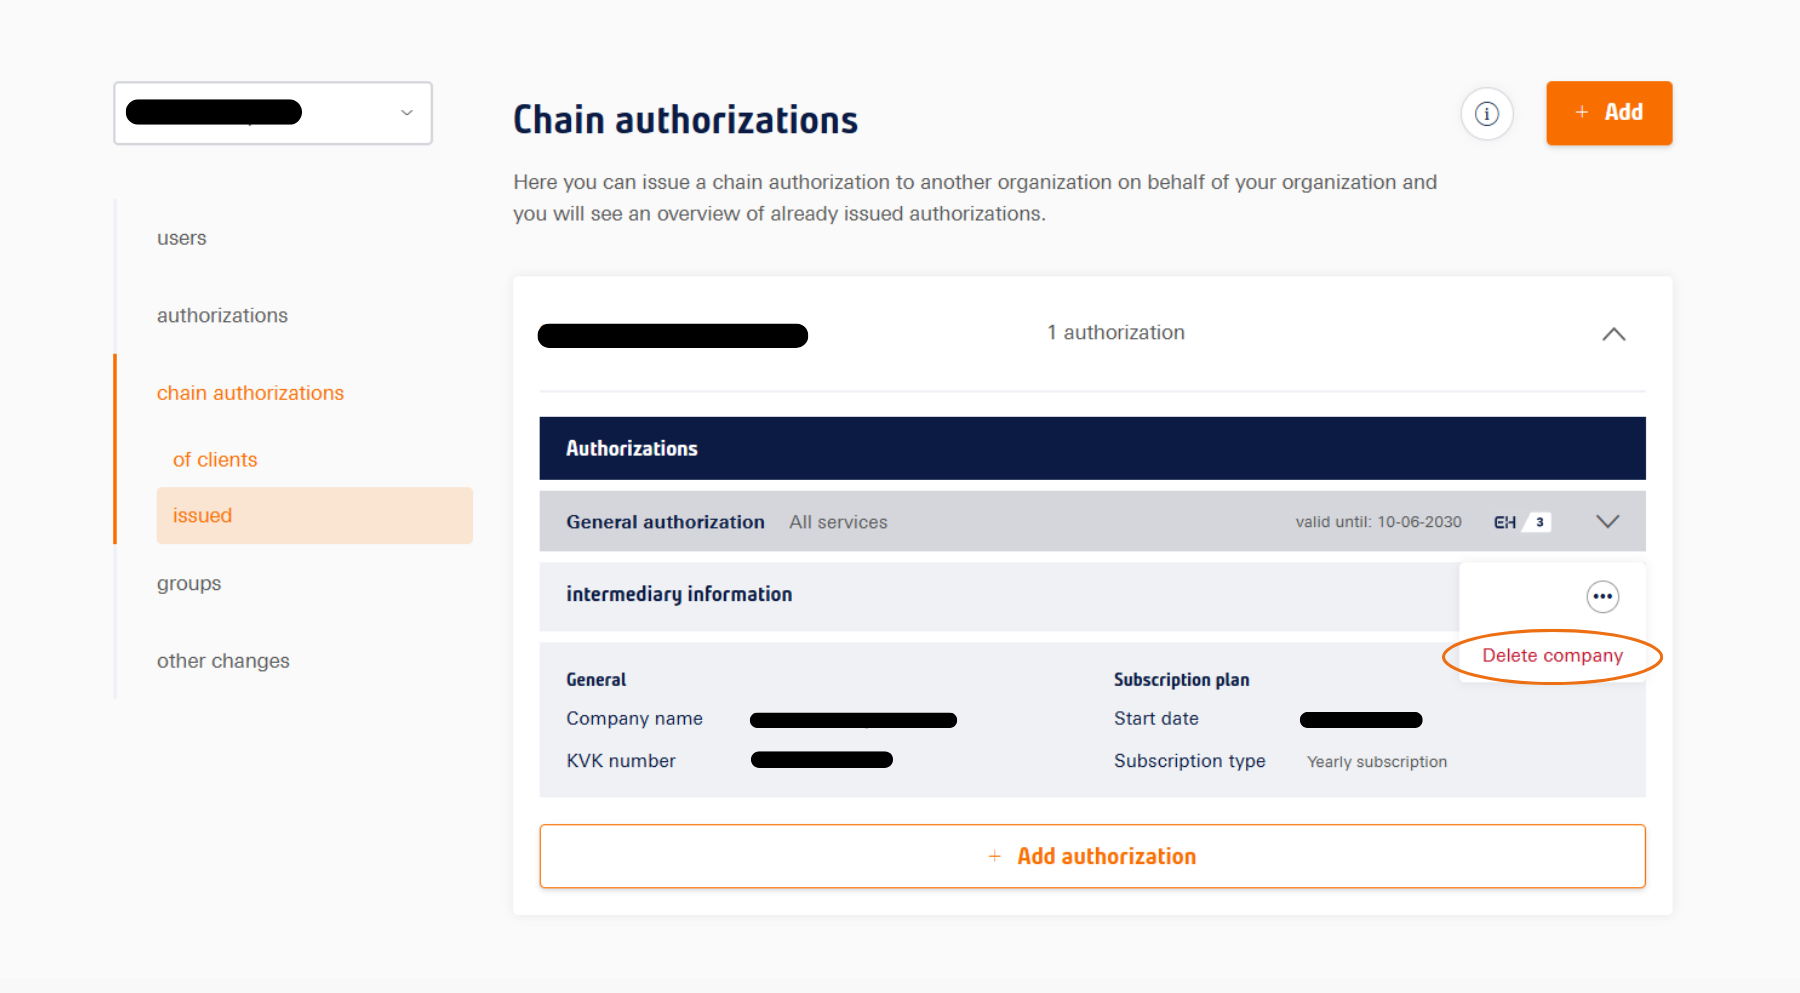The image size is (1800, 993).
Task: Open the three-dots more options menu
Action: tap(1602, 597)
